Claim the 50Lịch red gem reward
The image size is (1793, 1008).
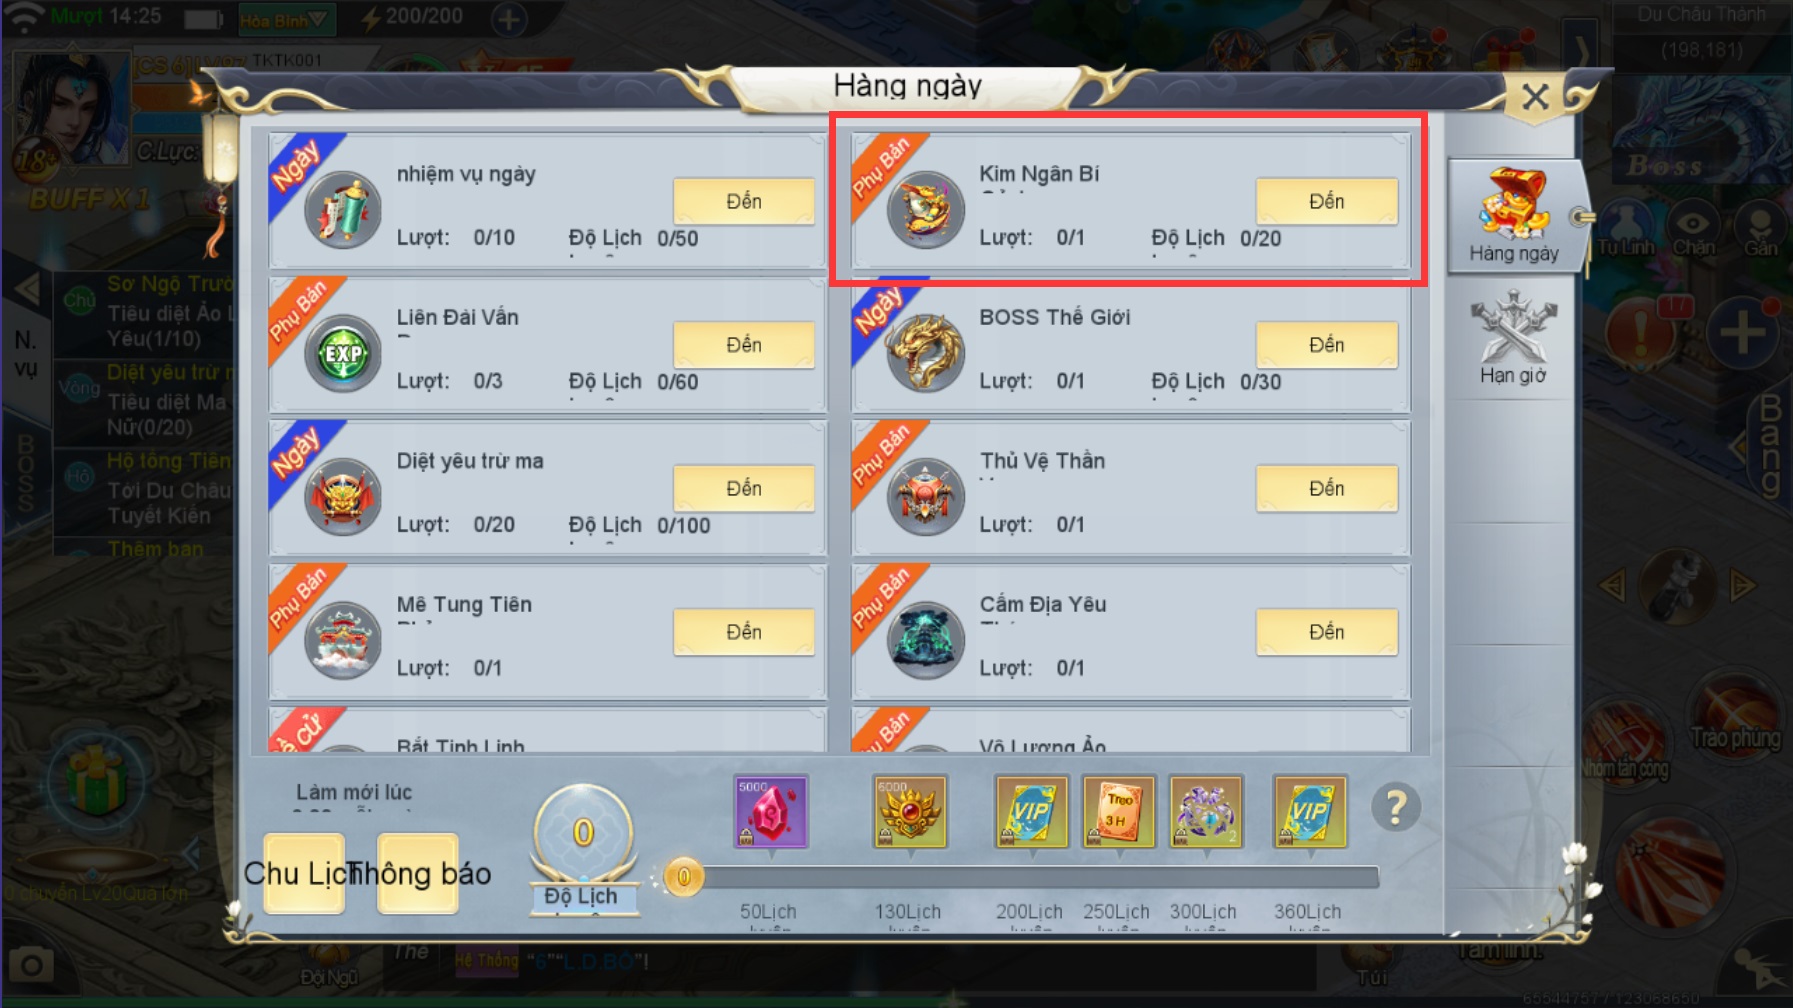coord(770,812)
